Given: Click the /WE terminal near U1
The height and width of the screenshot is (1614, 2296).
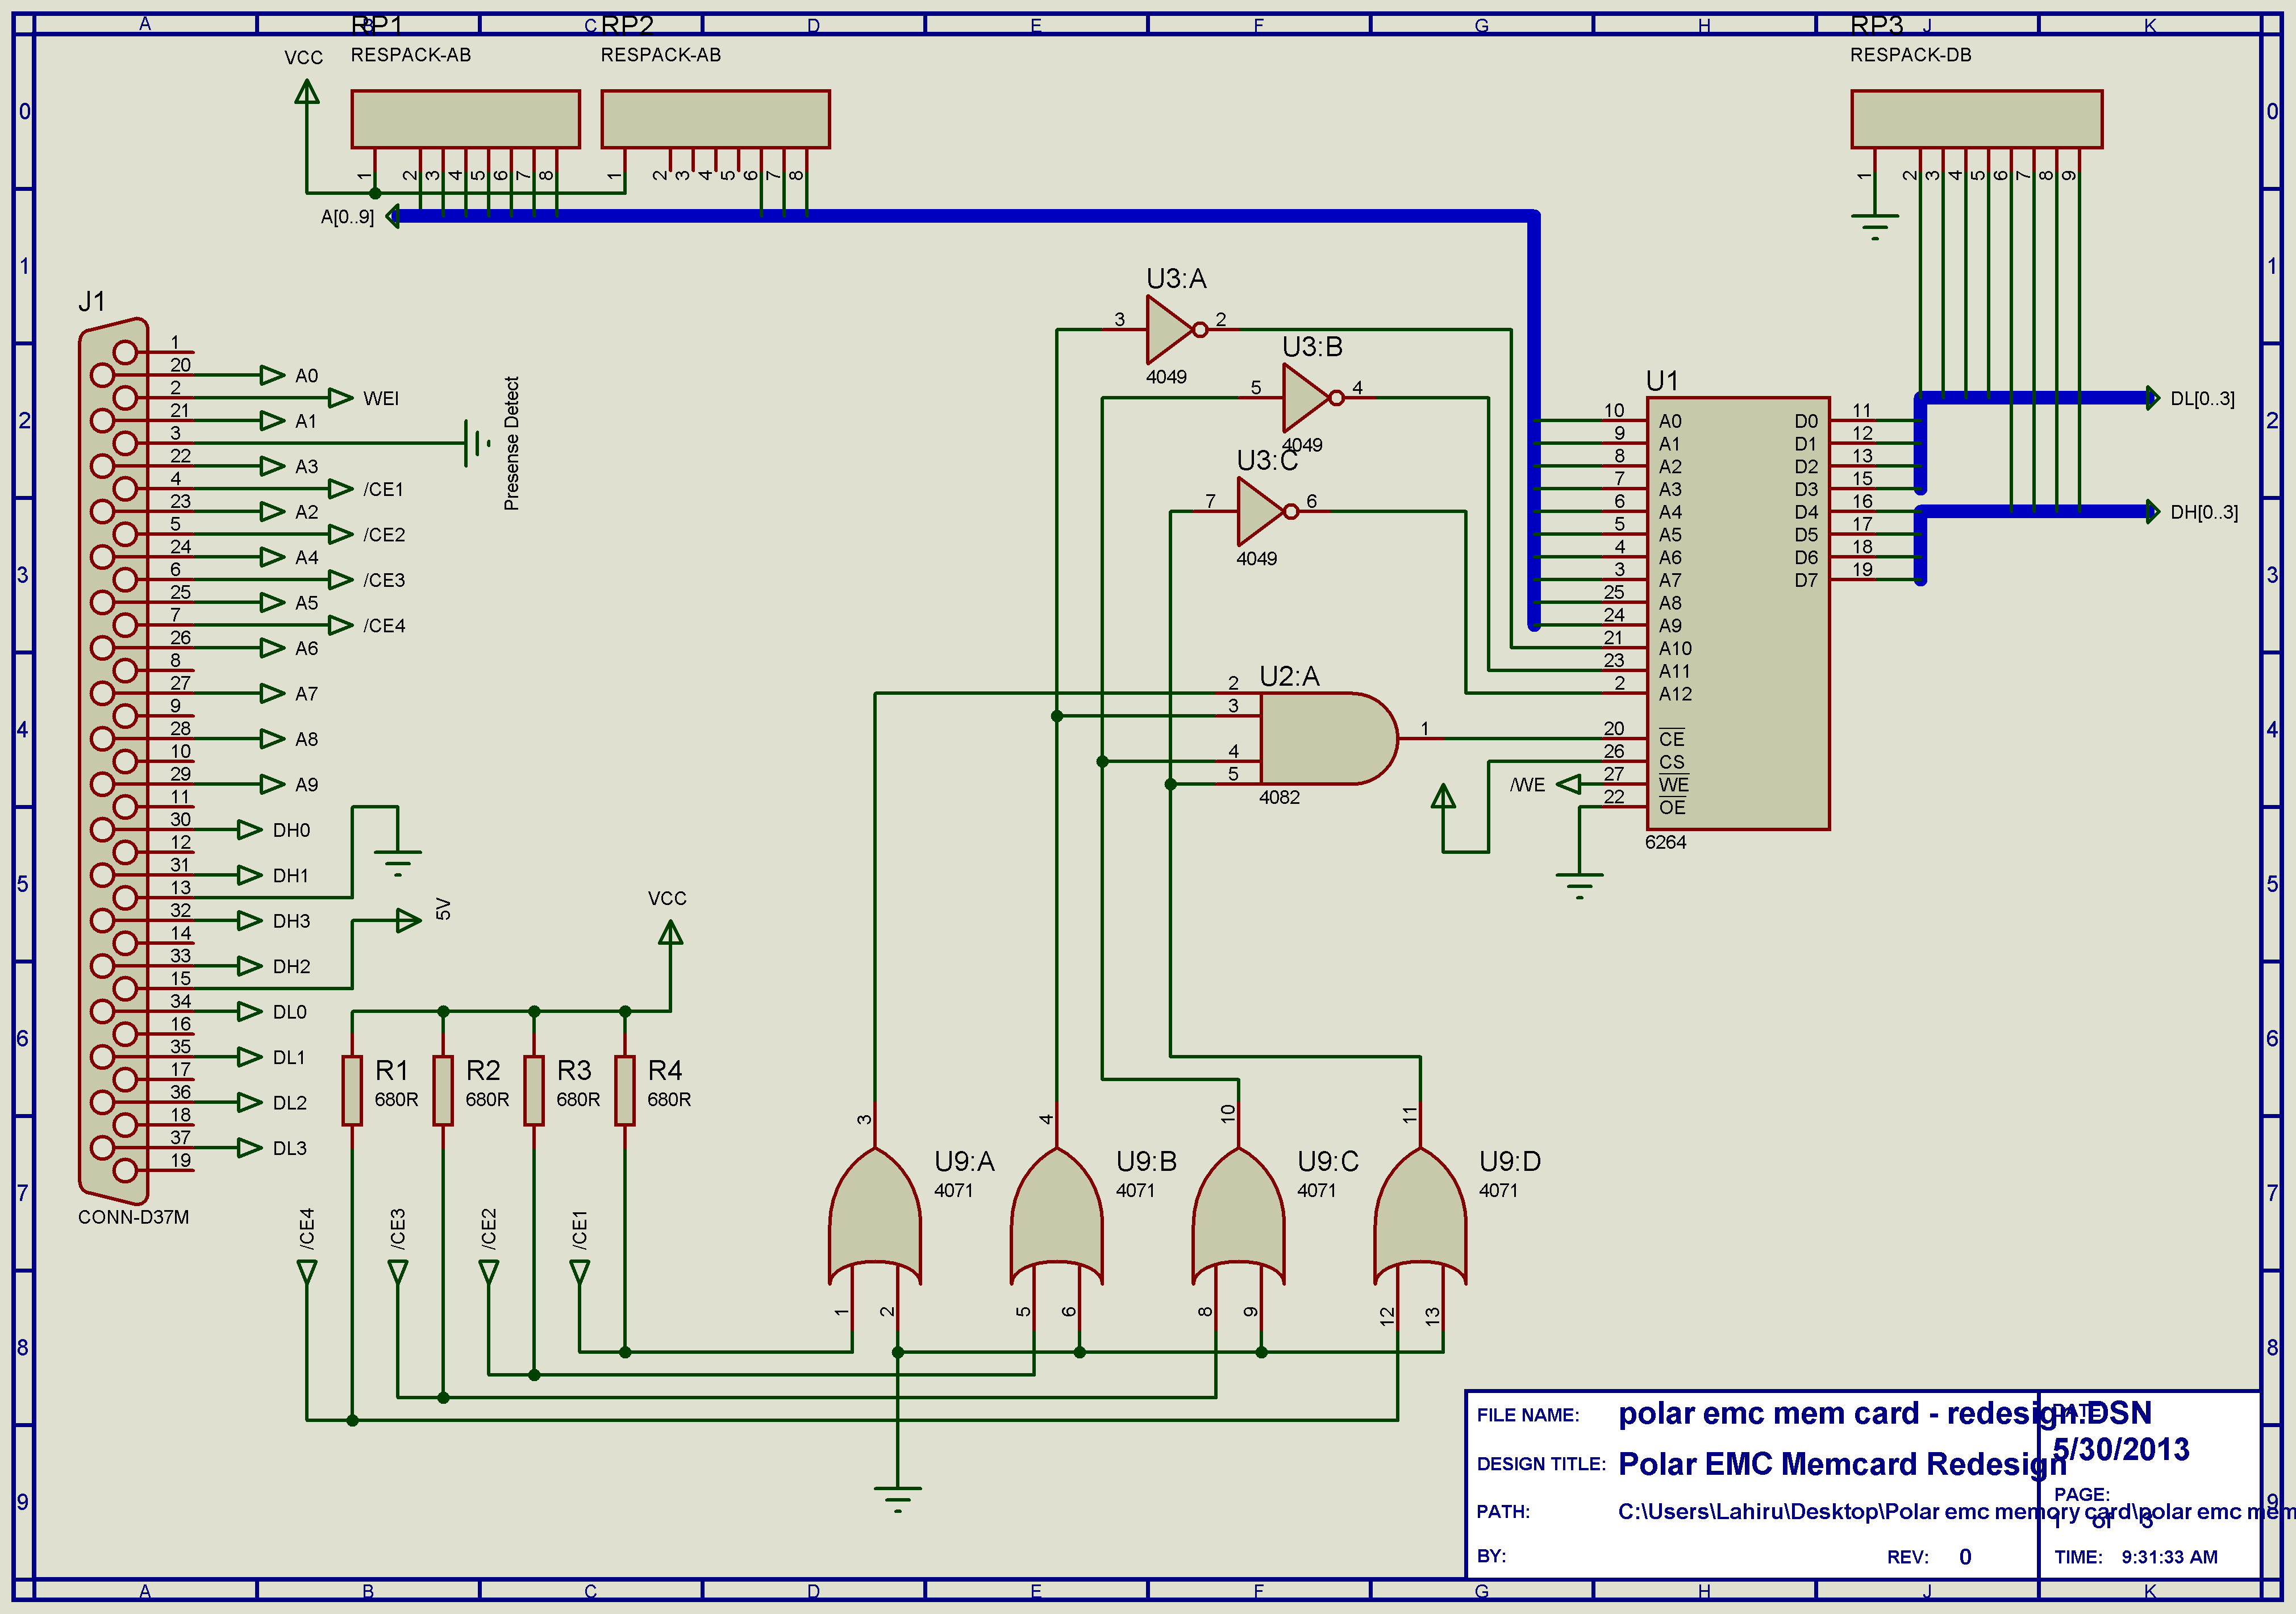Looking at the screenshot, I should [1568, 784].
